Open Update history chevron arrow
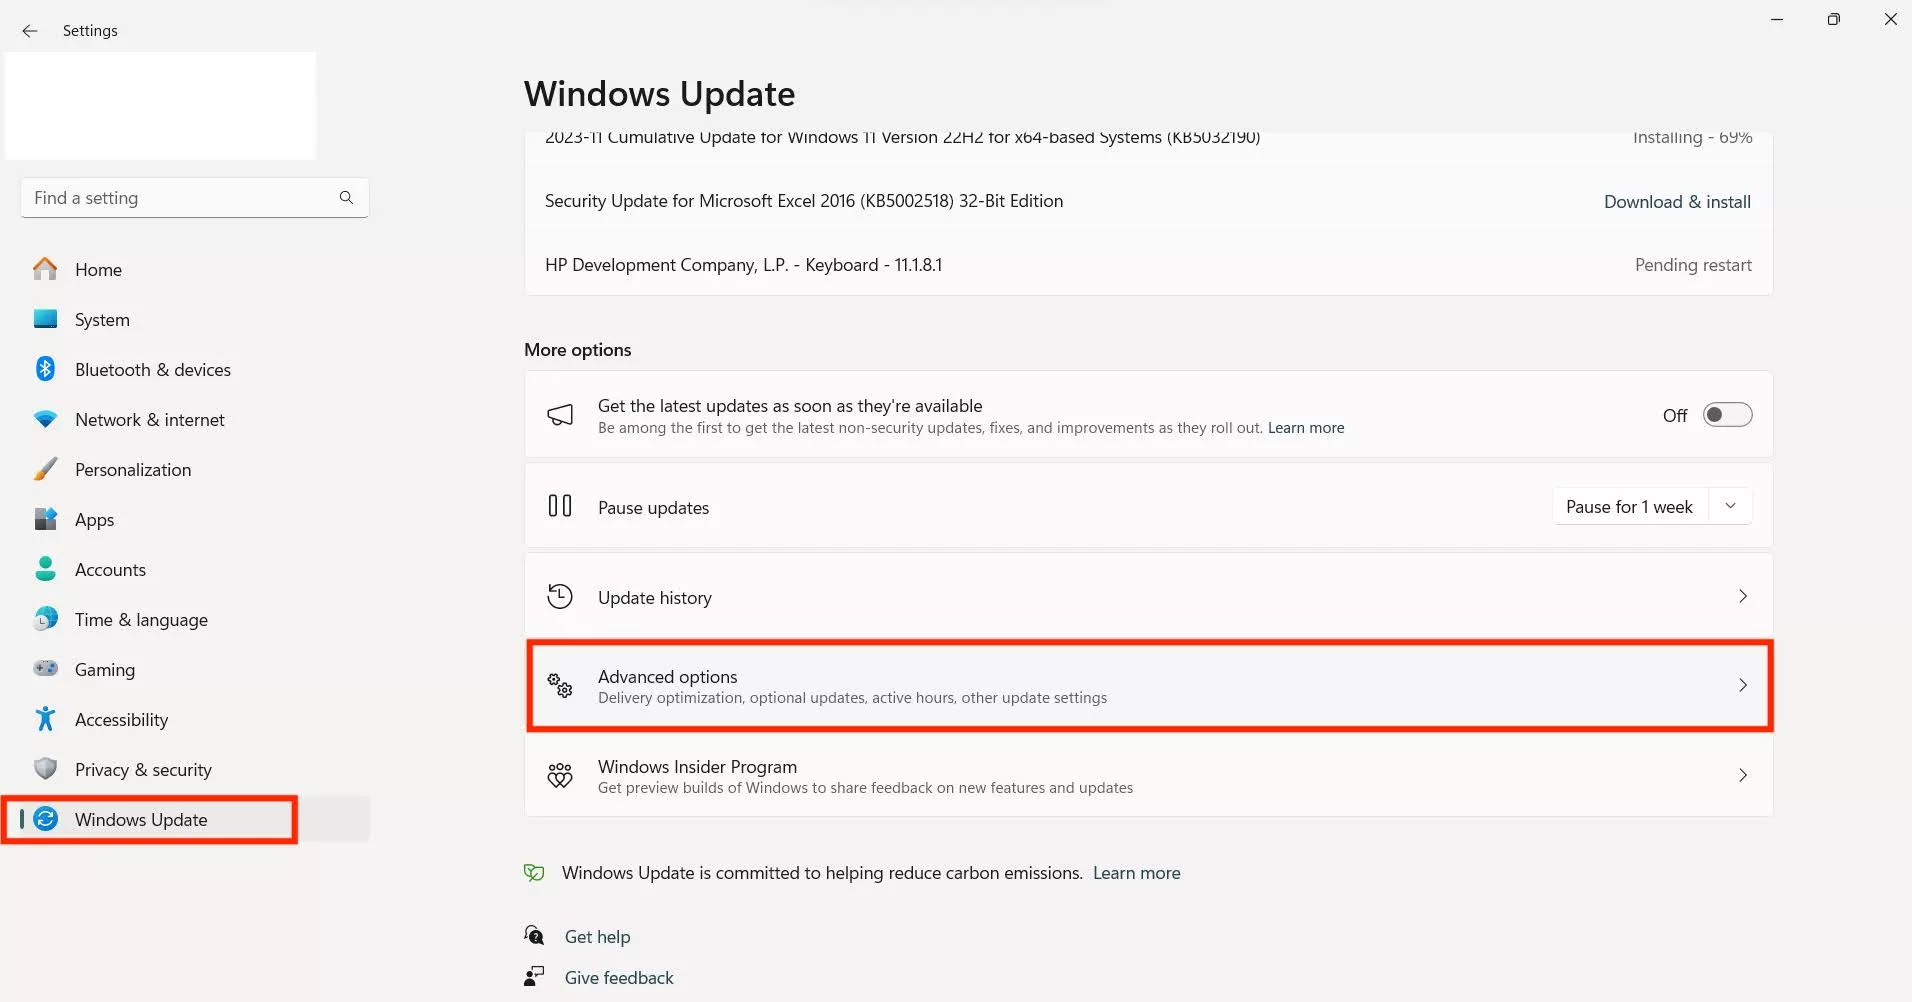The height and width of the screenshot is (1002, 1912). click(x=1742, y=597)
